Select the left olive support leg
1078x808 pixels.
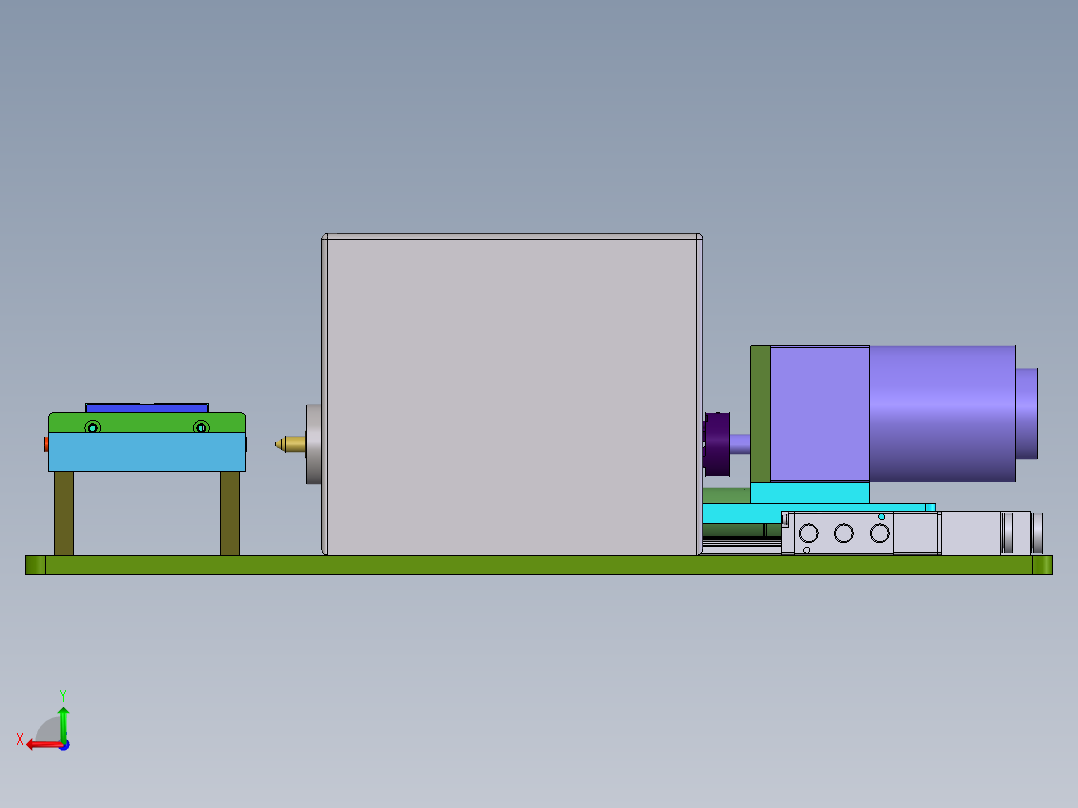[x=64, y=514]
